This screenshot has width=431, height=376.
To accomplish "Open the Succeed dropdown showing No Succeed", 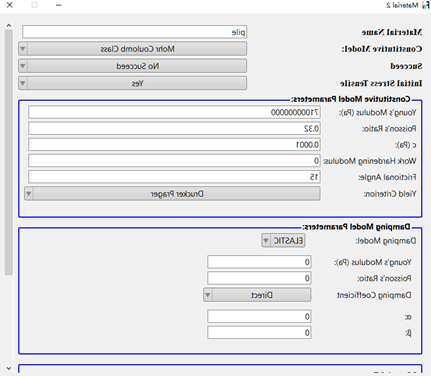I will point(133,66).
